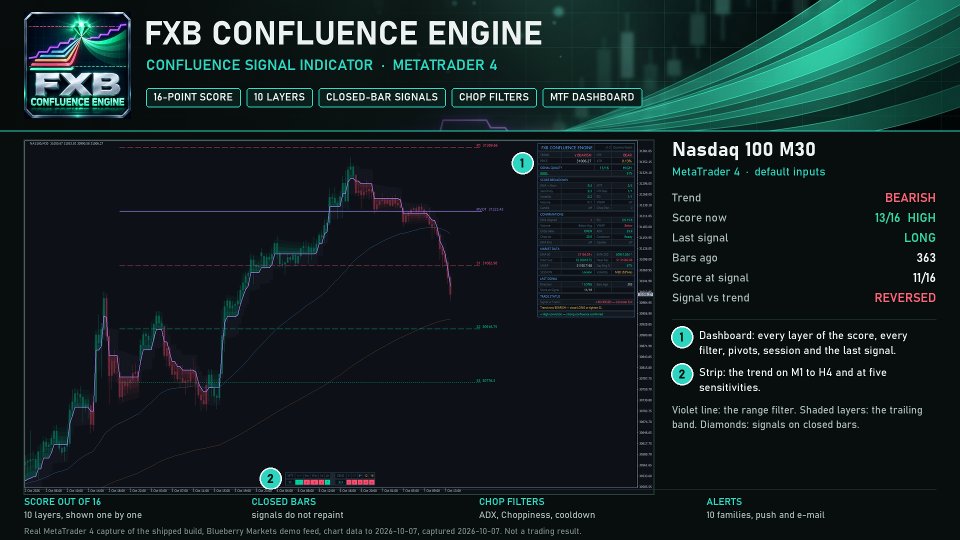
Task: Click the 363 bars value
Action: click(x=926, y=258)
